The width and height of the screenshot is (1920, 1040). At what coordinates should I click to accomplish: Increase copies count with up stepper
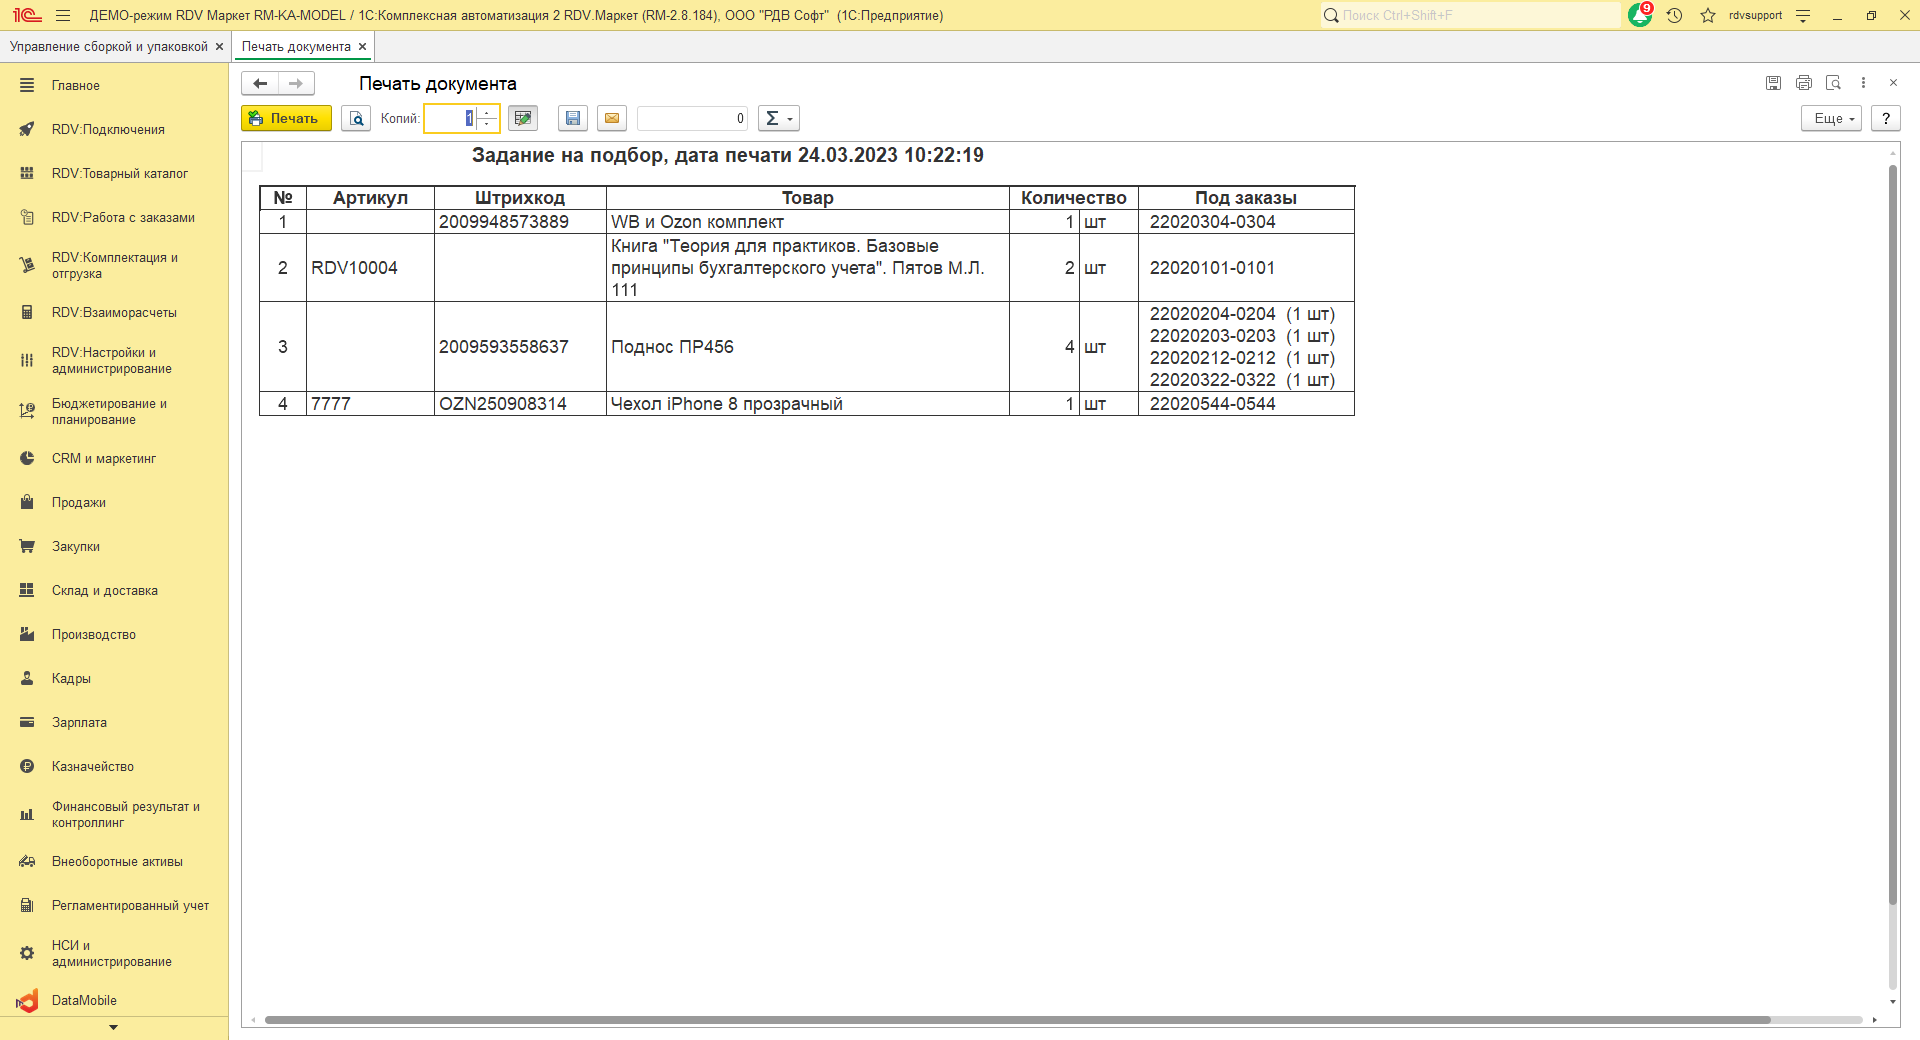tap(487, 113)
